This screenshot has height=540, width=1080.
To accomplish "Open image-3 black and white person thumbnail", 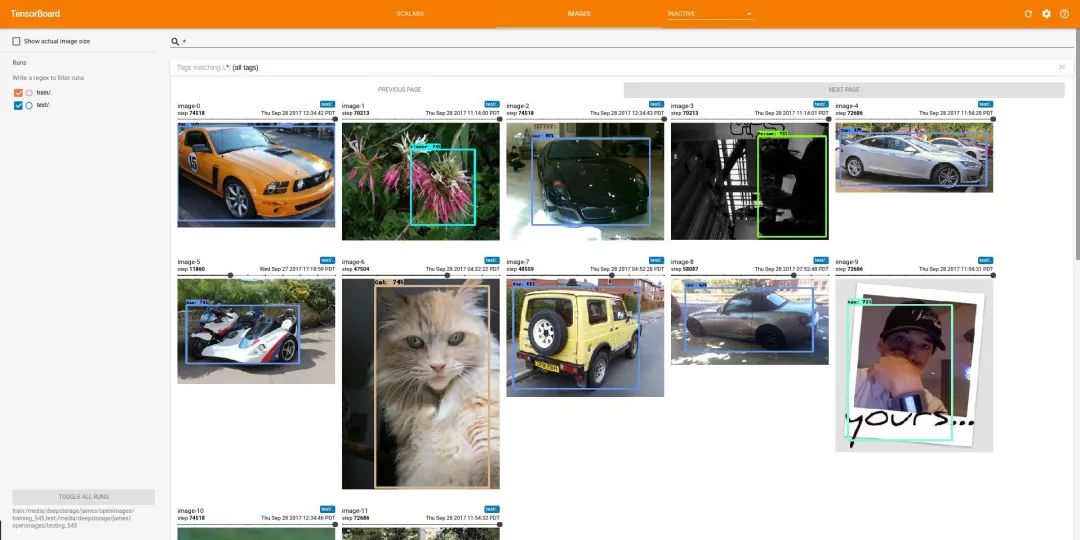I will coord(749,181).
